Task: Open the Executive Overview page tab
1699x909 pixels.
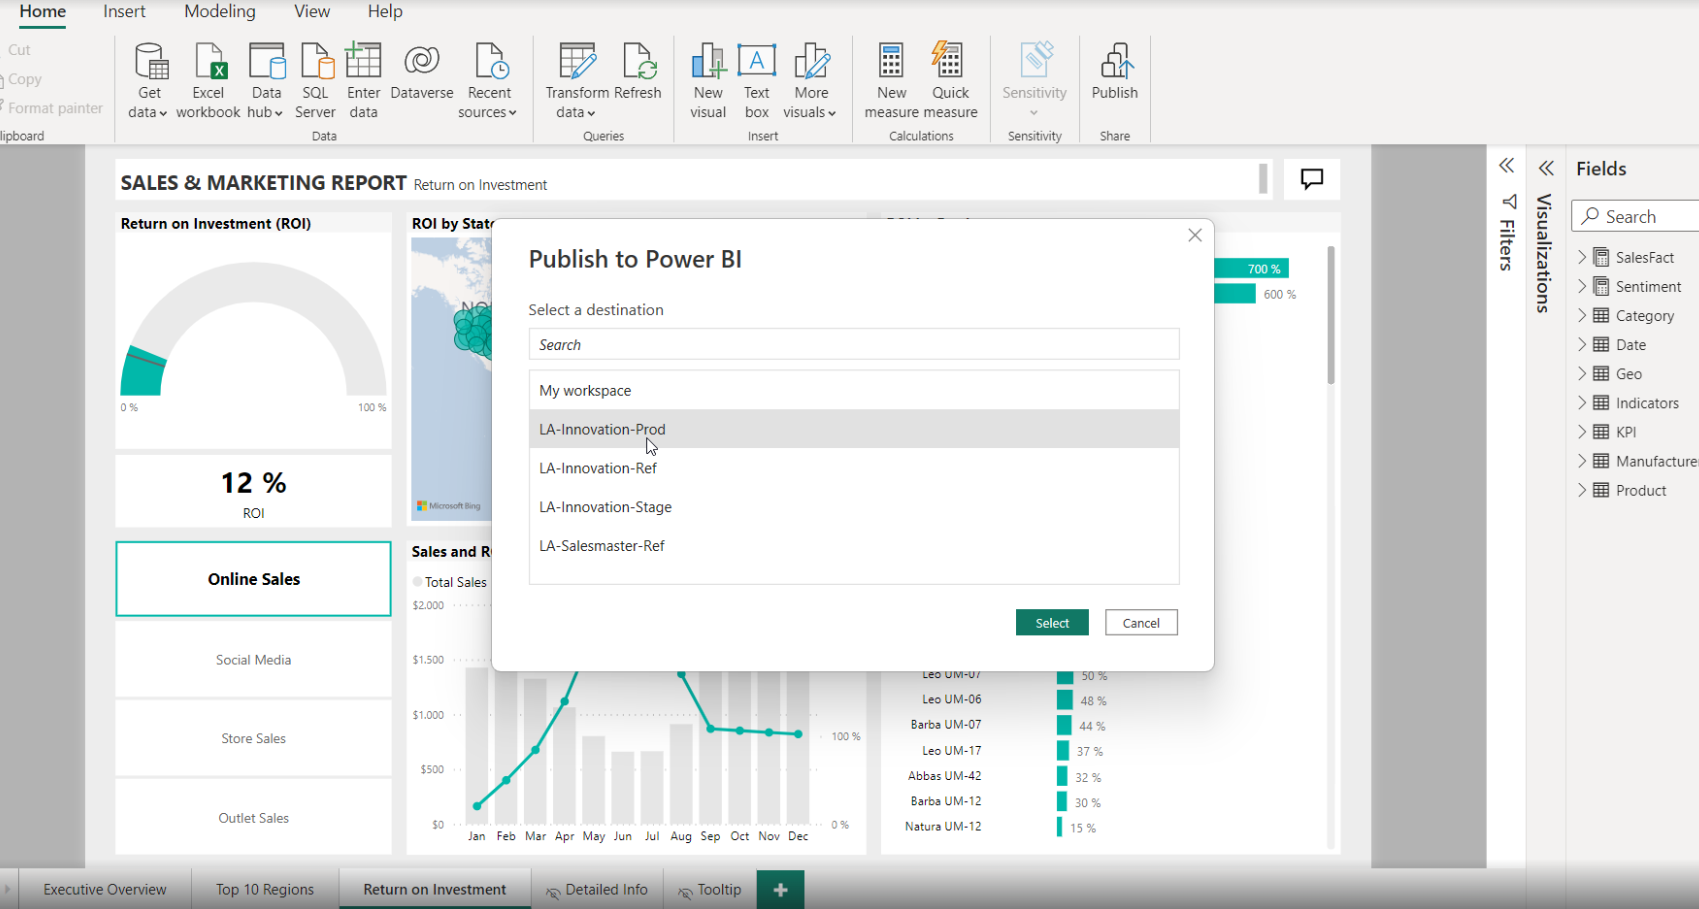Action: point(105,889)
